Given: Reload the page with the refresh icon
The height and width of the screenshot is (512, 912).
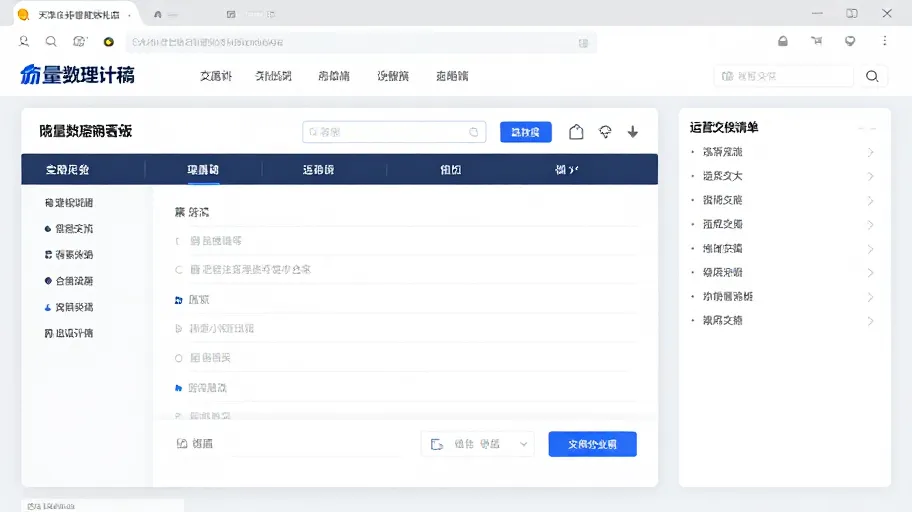Looking at the screenshot, I should 80,41.
